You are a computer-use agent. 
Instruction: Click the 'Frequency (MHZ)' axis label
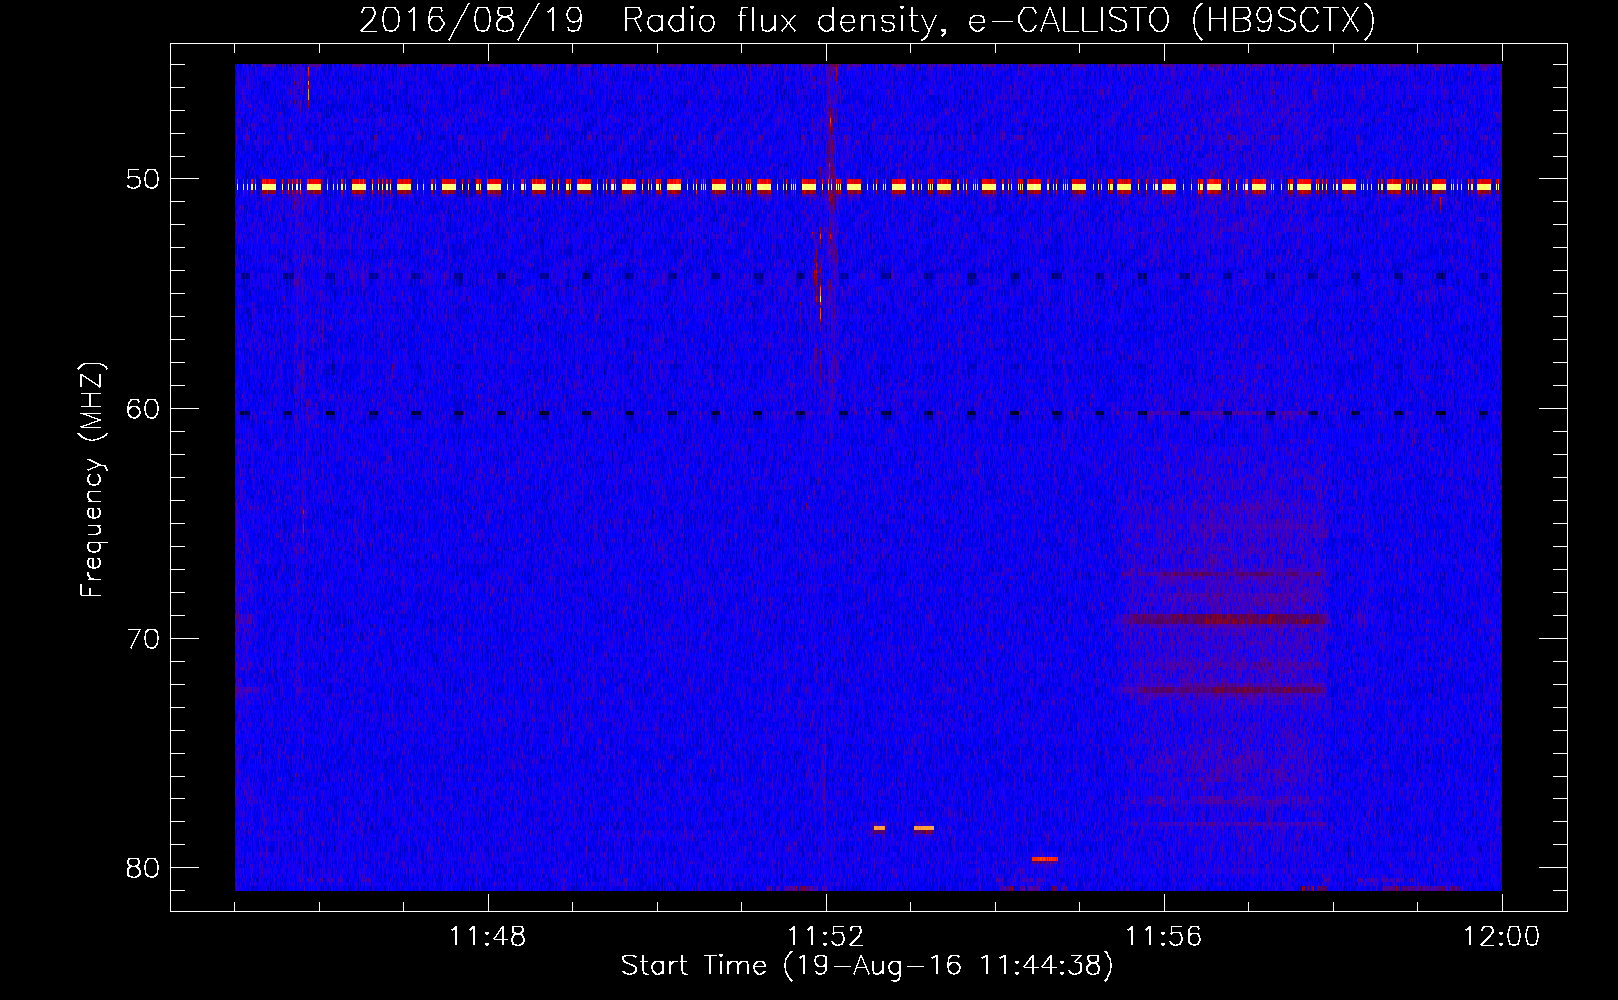pyautogui.click(x=92, y=480)
